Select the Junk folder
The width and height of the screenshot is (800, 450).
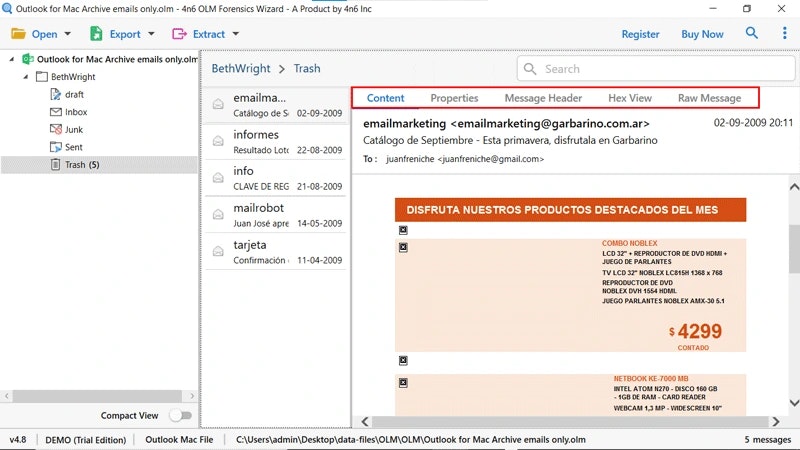click(74, 130)
